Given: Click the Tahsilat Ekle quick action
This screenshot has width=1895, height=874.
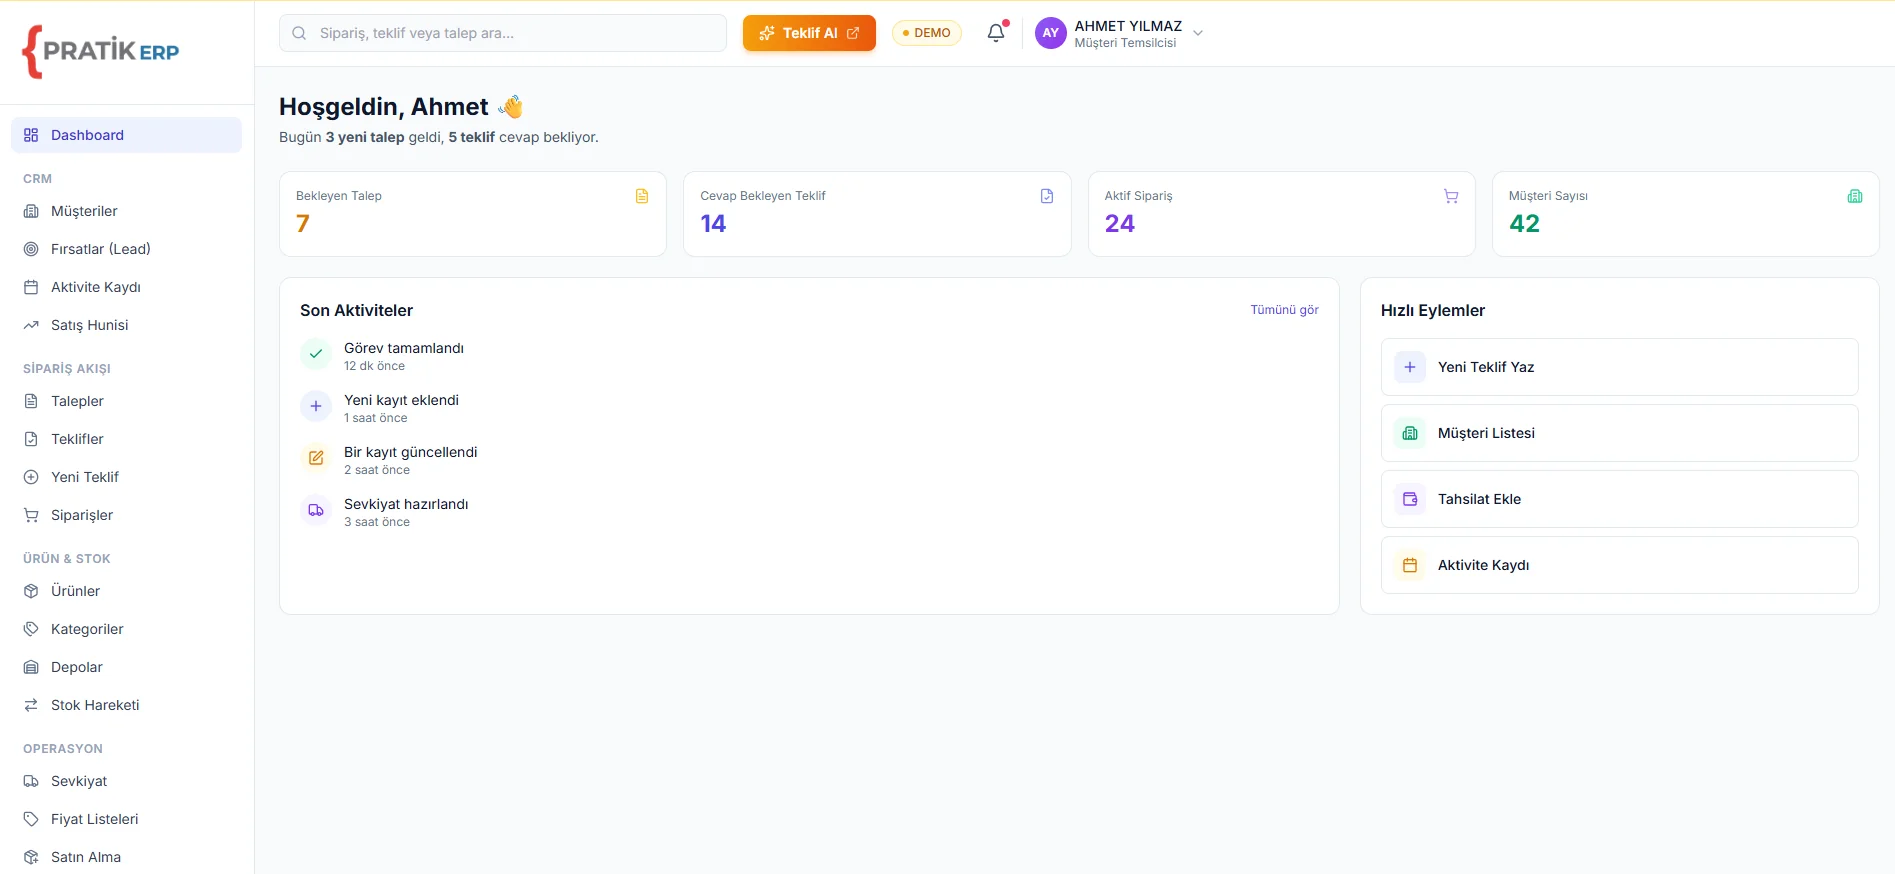Looking at the screenshot, I should click(x=1619, y=499).
